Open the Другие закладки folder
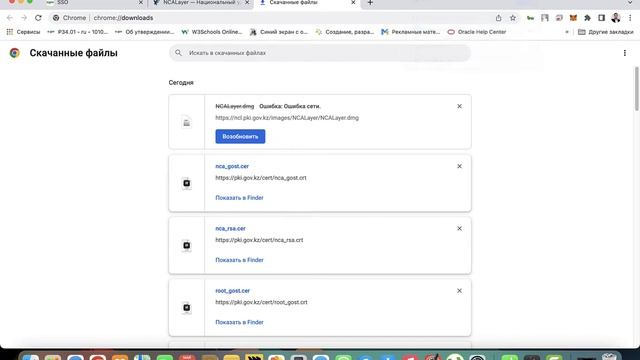The height and width of the screenshot is (360, 640). 606,32
